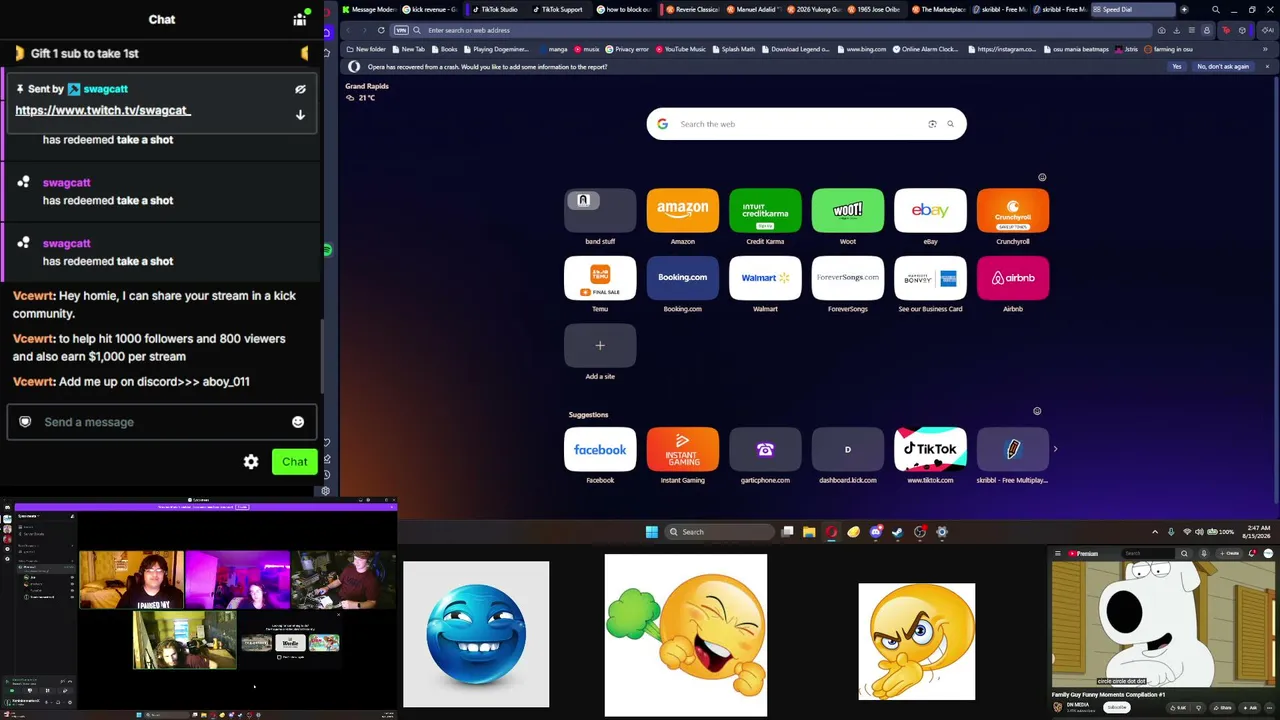Open the New folder bookmark
1280x720 pixels.
click(366, 49)
